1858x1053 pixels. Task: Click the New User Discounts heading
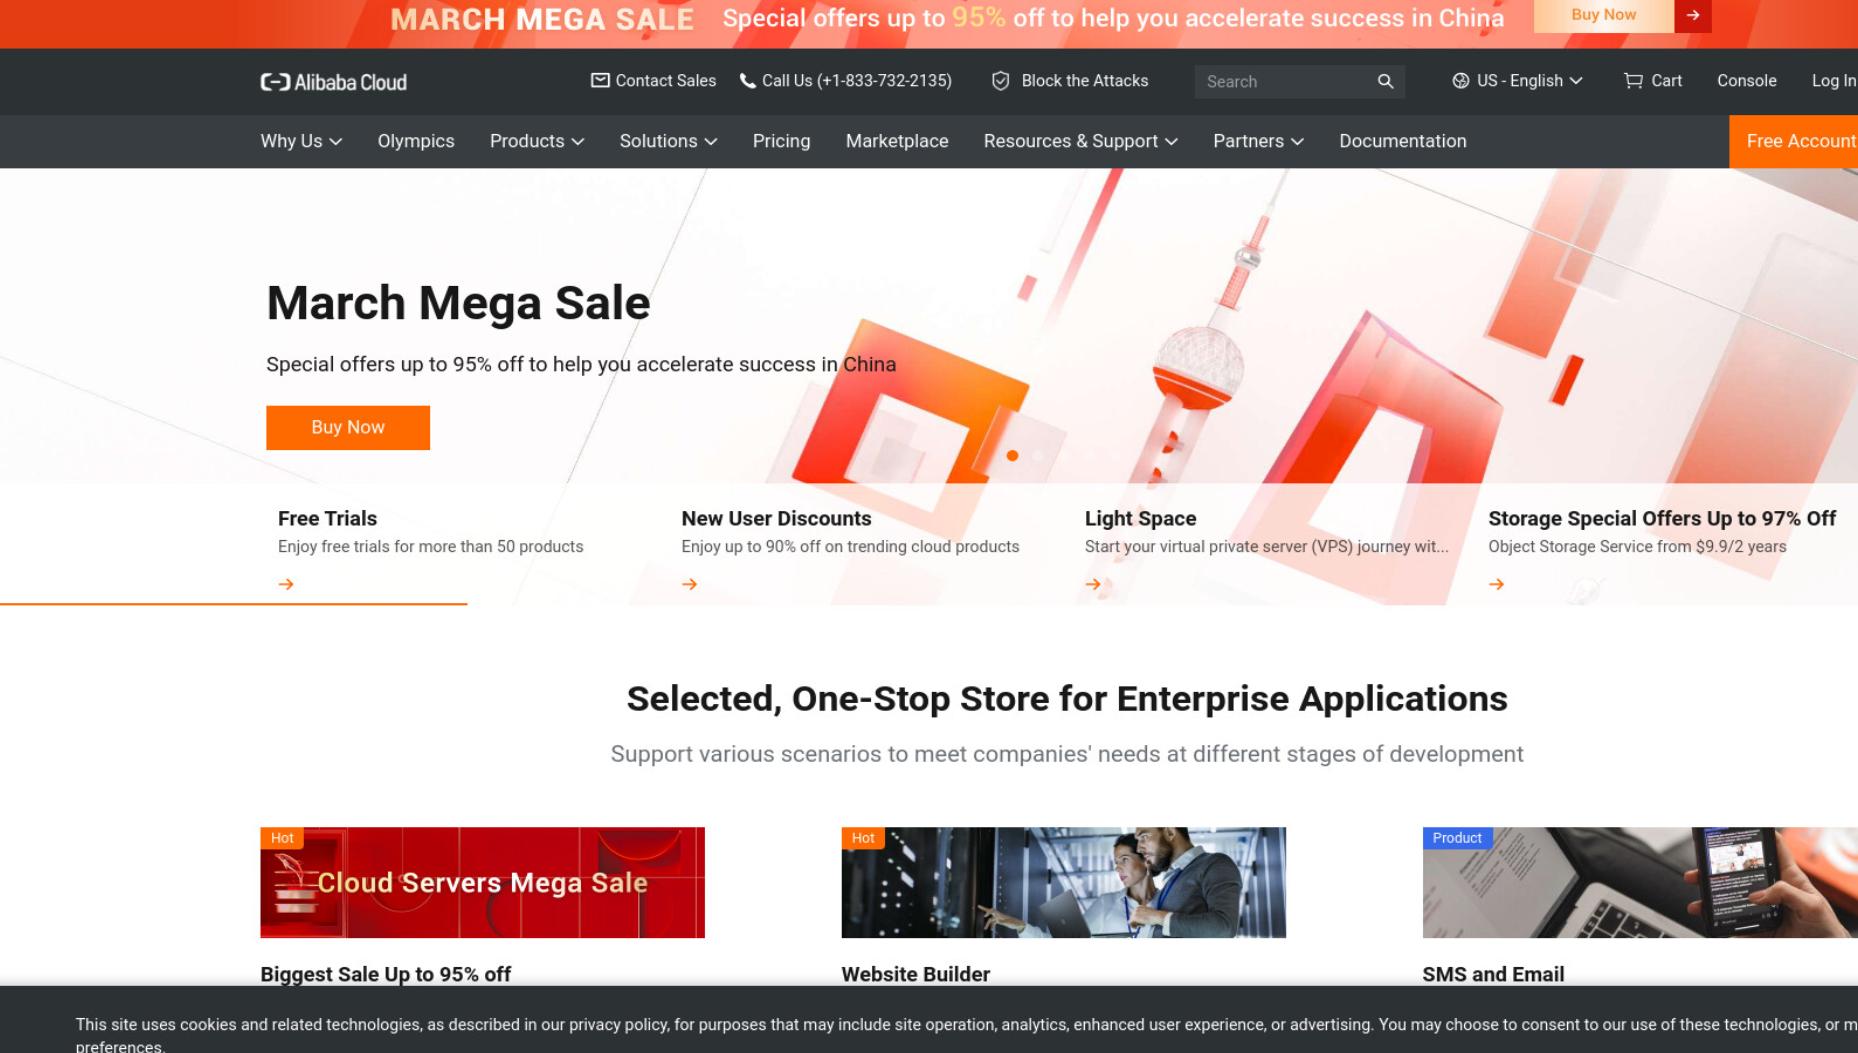click(x=776, y=518)
